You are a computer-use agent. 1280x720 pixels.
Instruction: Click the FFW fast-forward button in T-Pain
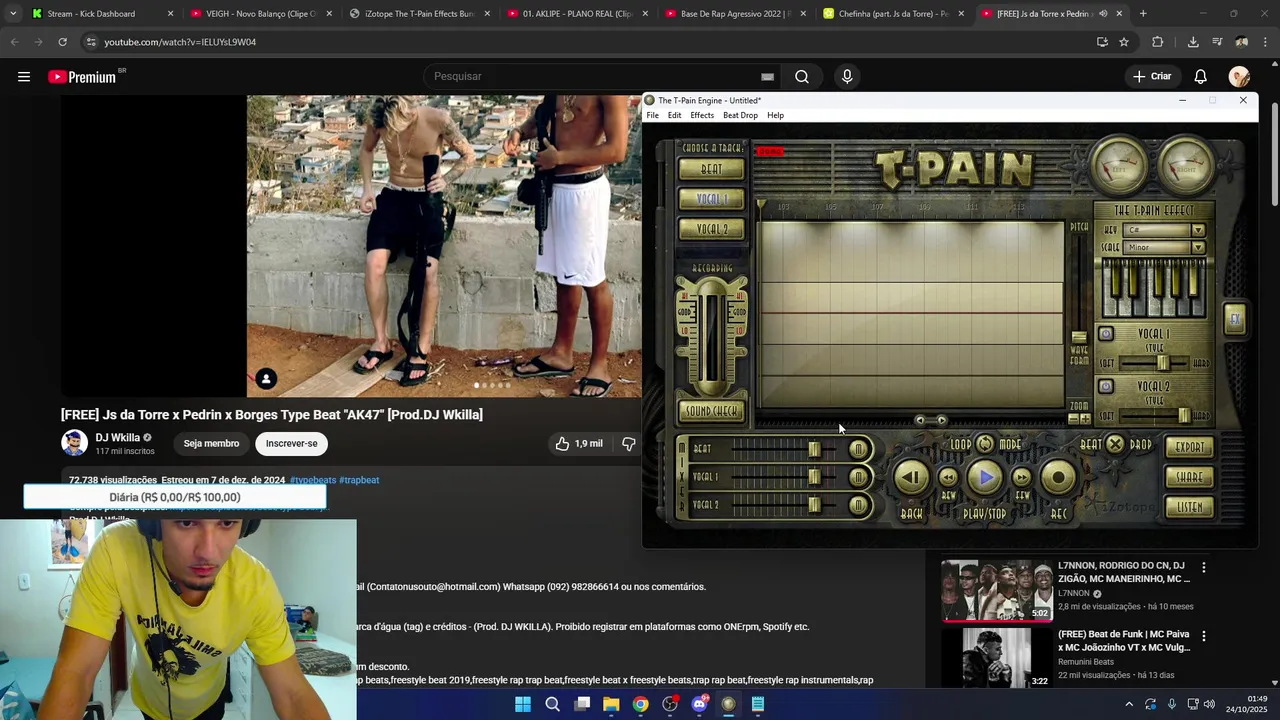coord(1022,478)
